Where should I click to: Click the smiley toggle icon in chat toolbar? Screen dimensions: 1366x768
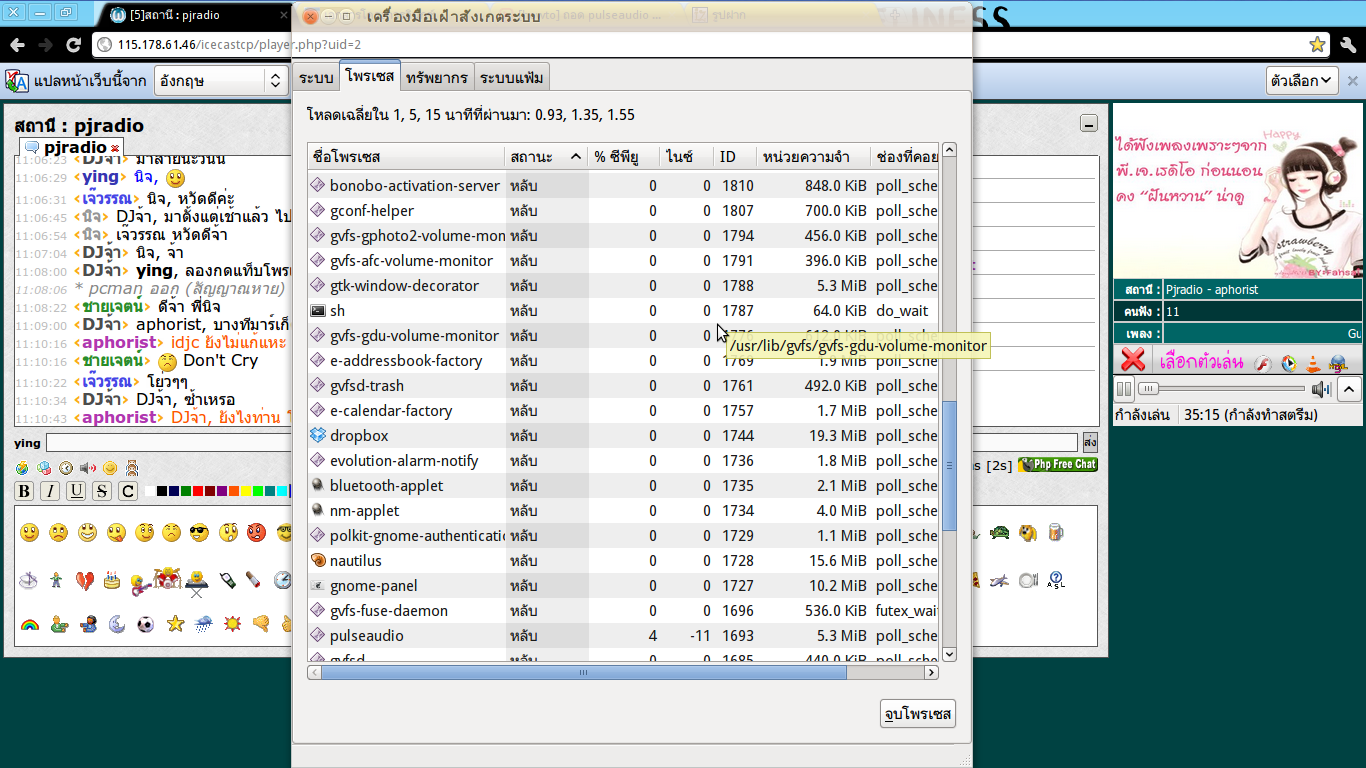[110, 467]
